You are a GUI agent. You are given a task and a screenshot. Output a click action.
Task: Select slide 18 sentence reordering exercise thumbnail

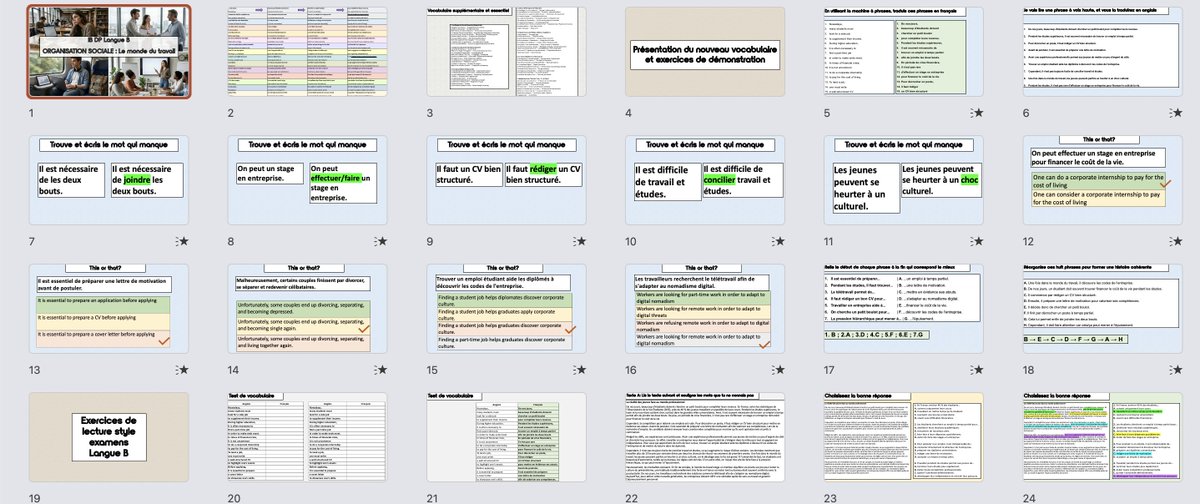[1105, 308]
